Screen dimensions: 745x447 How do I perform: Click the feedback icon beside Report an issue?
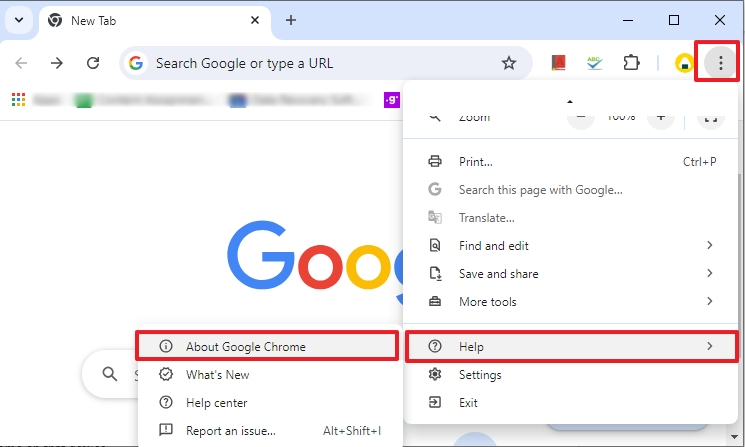click(165, 430)
